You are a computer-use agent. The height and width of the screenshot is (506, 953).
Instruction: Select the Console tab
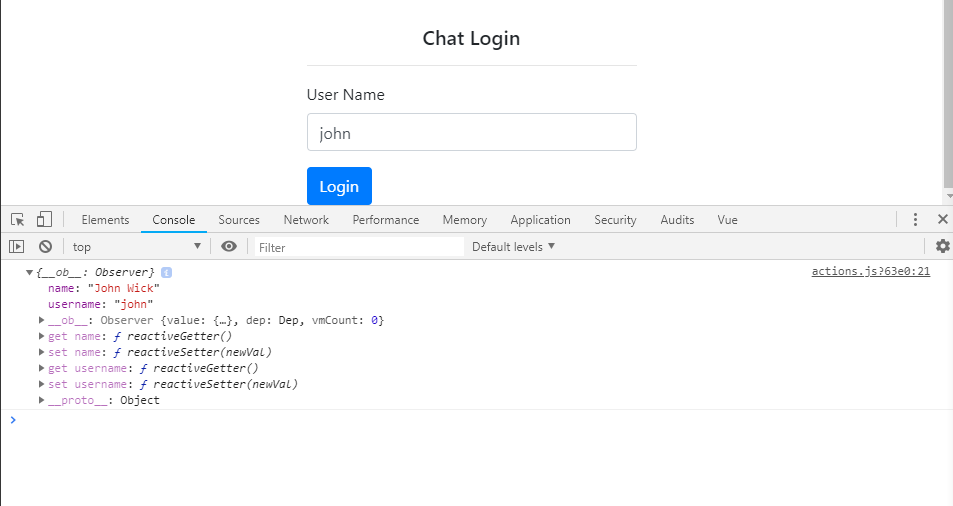(174, 220)
